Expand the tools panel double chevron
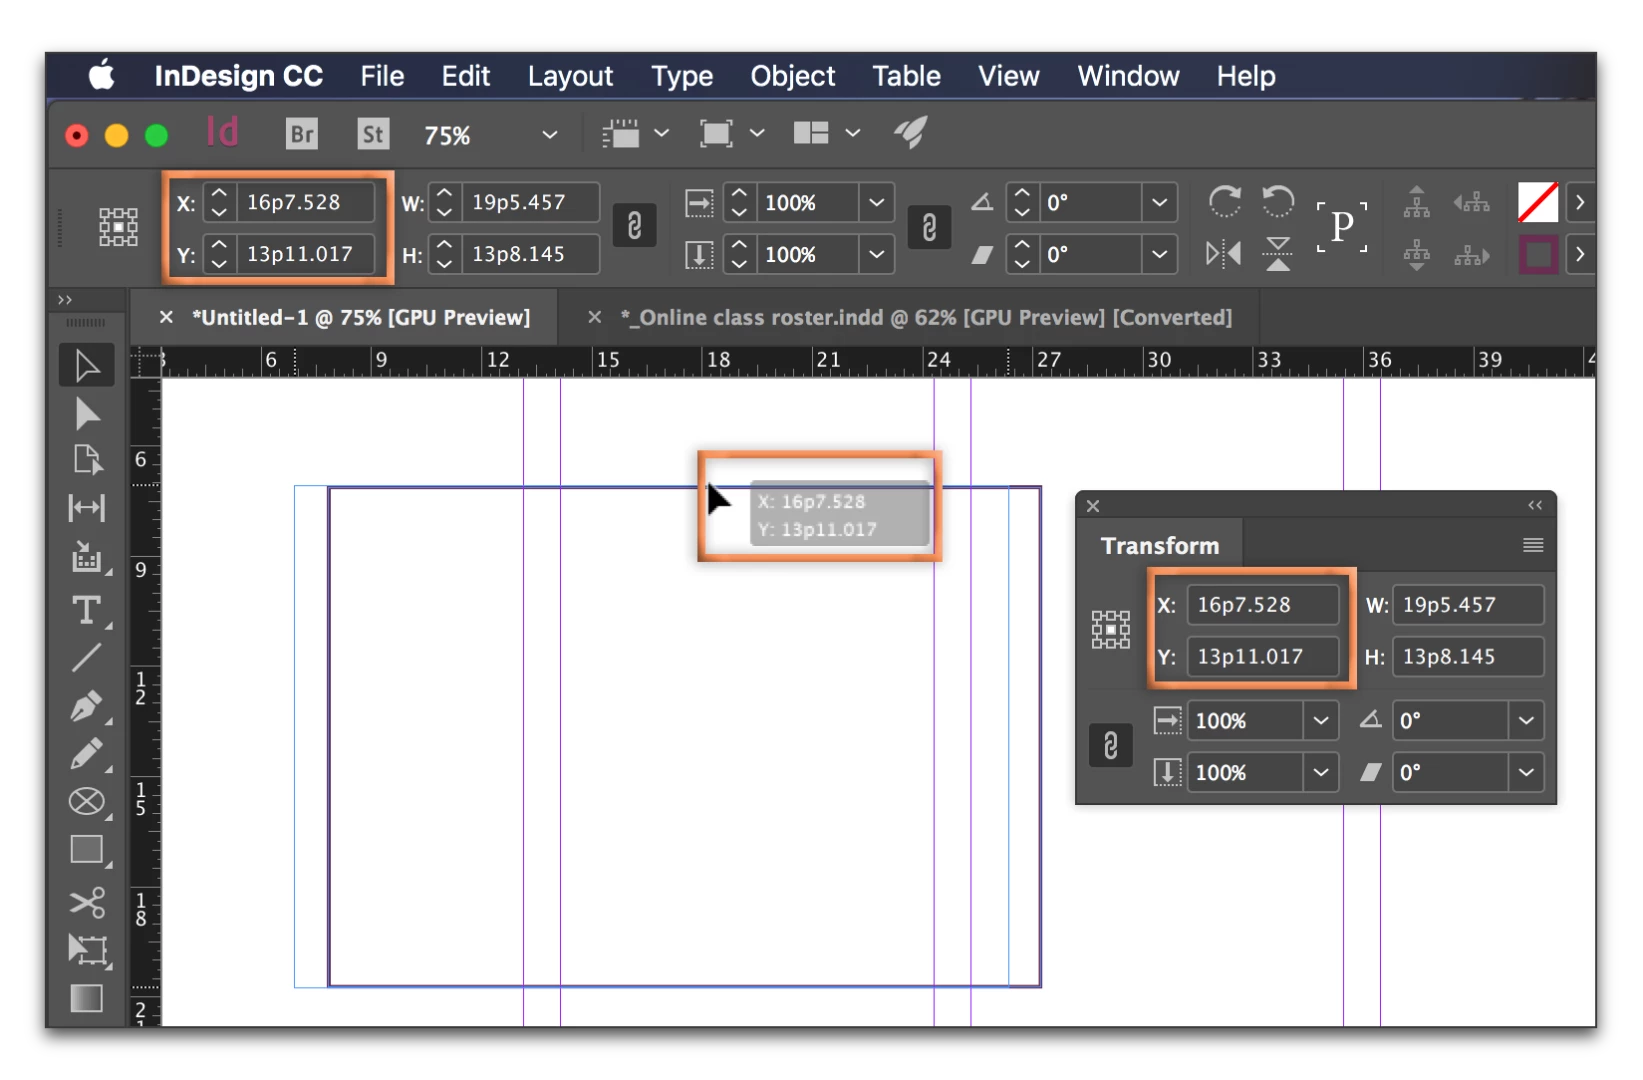 (65, 300)
